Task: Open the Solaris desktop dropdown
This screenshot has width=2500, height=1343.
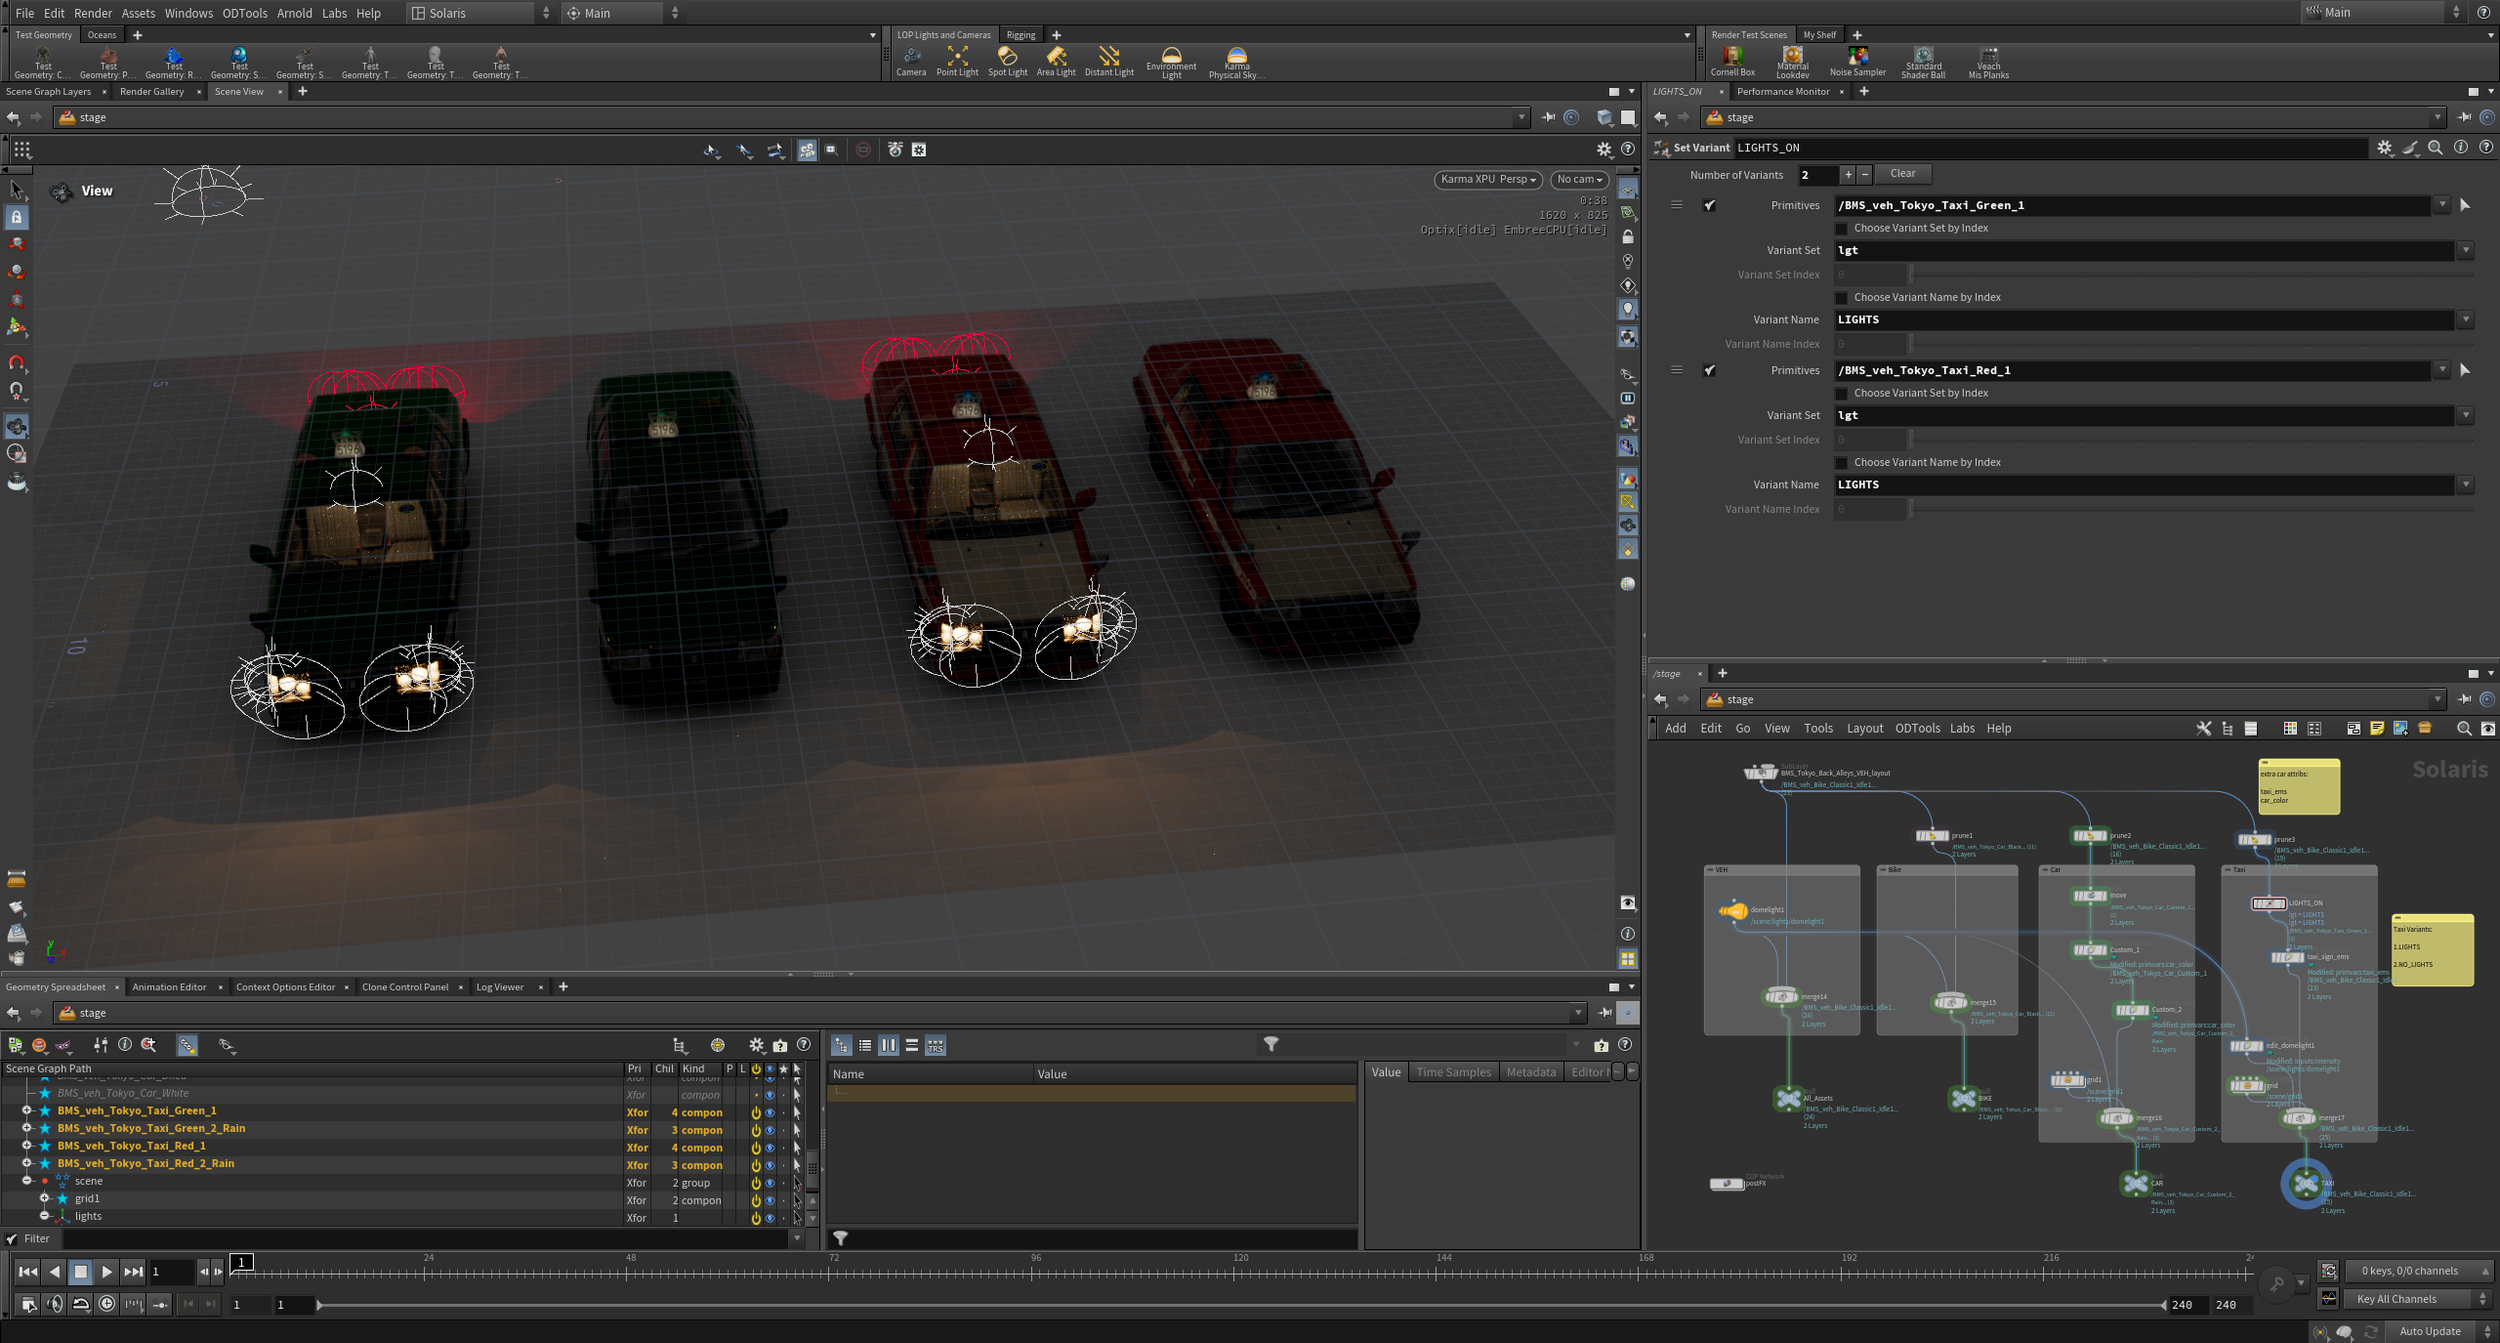Action: [x=480, y=13]
